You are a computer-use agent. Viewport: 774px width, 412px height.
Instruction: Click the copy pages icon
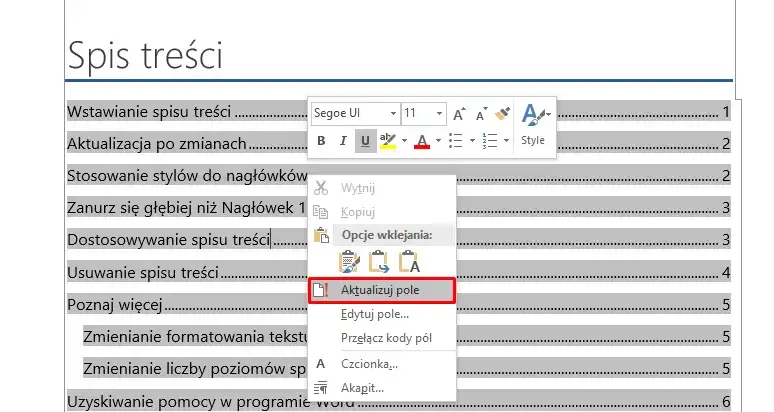[x=321, y=212]
